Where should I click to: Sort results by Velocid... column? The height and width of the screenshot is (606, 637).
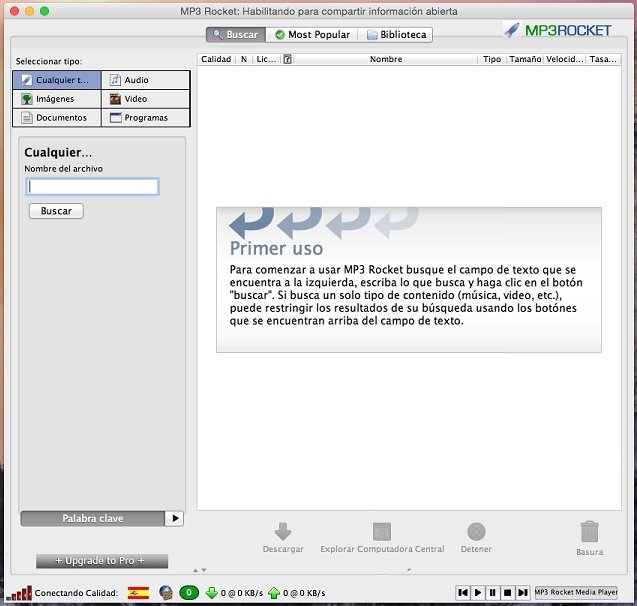pyautogui.click(x=564, y=59)
